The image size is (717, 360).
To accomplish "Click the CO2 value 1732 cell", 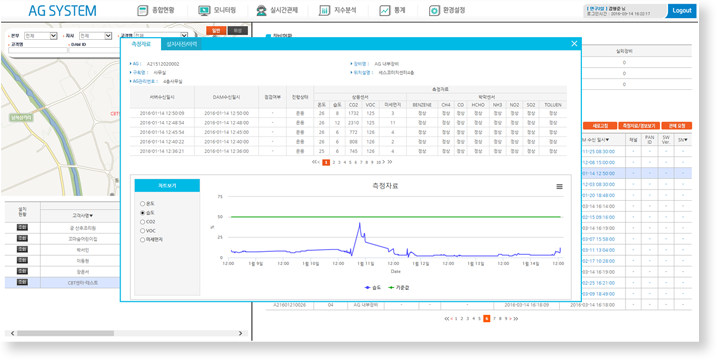I will pos(353,113).
